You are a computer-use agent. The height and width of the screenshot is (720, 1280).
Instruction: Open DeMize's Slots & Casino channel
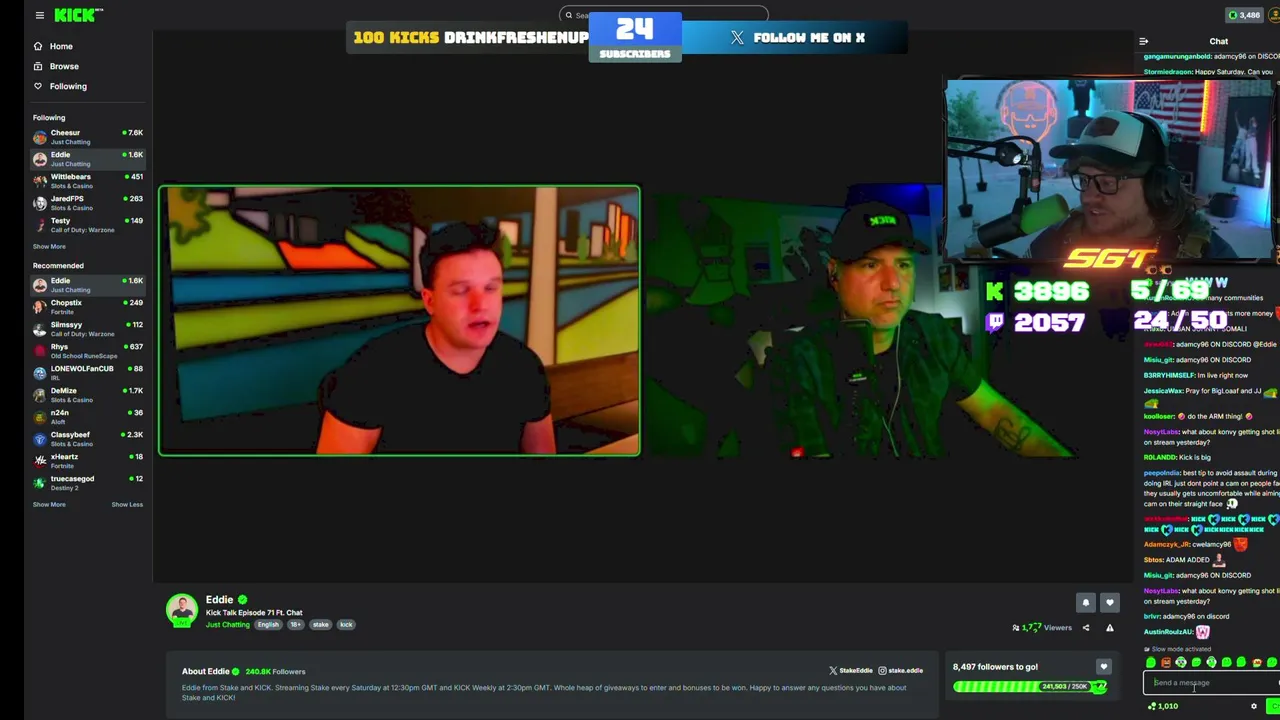click(88, 395)
